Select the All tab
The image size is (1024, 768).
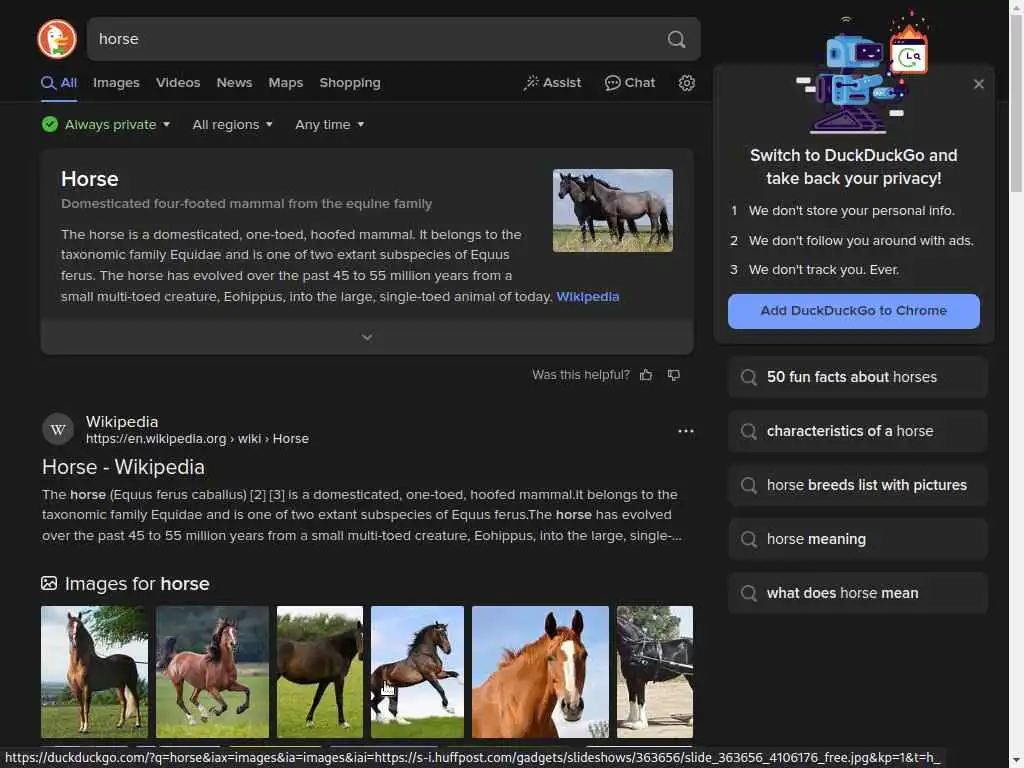59,83
